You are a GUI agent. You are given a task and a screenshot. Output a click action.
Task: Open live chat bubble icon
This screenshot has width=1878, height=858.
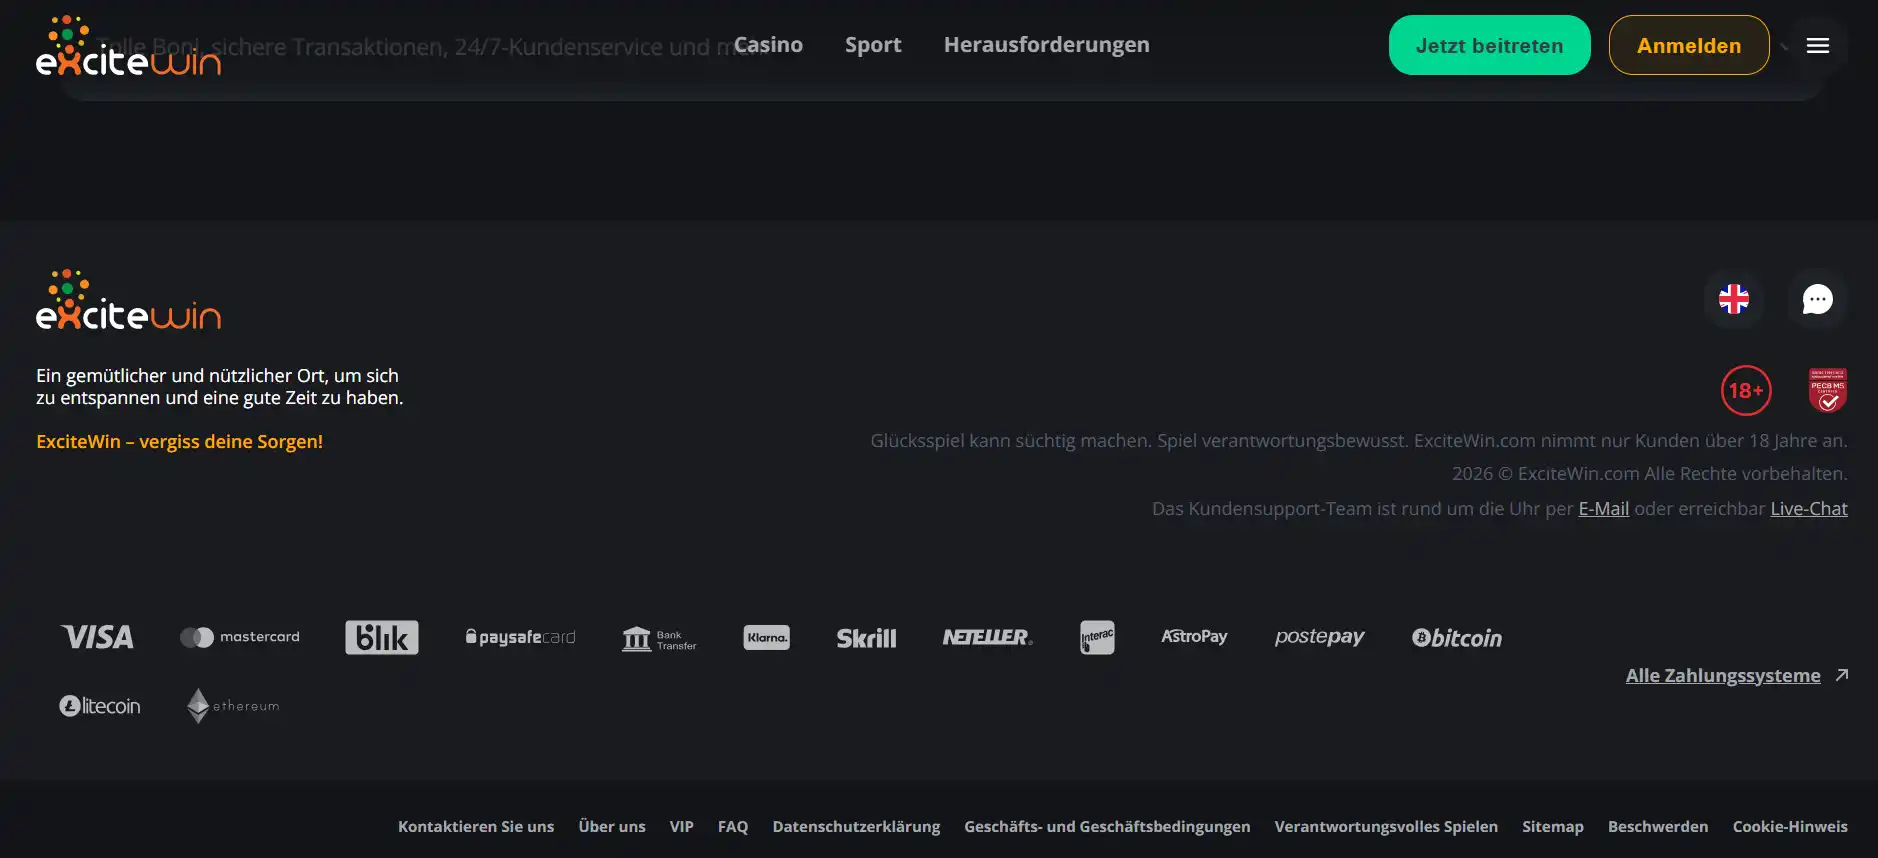1817,299
